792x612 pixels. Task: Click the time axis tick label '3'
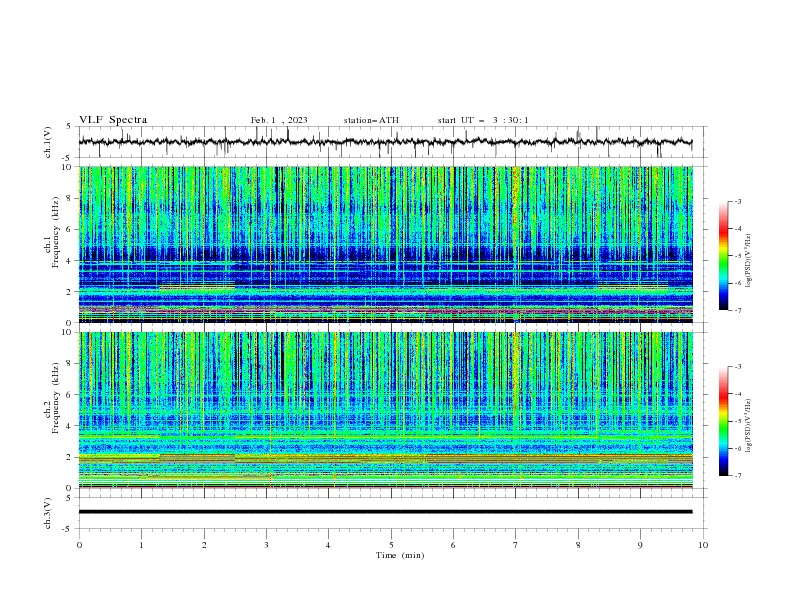click(266, 545)
